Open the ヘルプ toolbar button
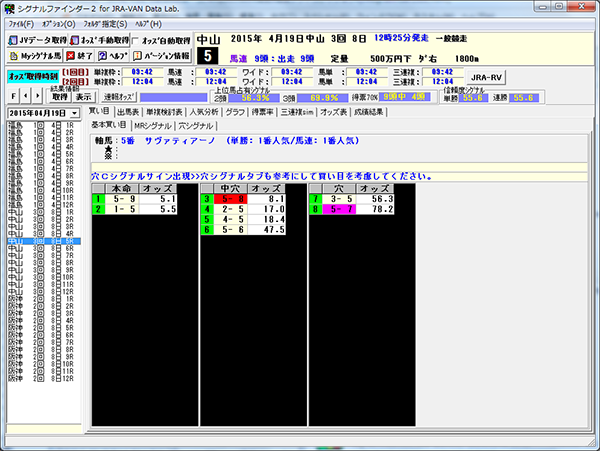Image resolution: width=600 pixels, height=451 pixels. [x=112, y=56]
